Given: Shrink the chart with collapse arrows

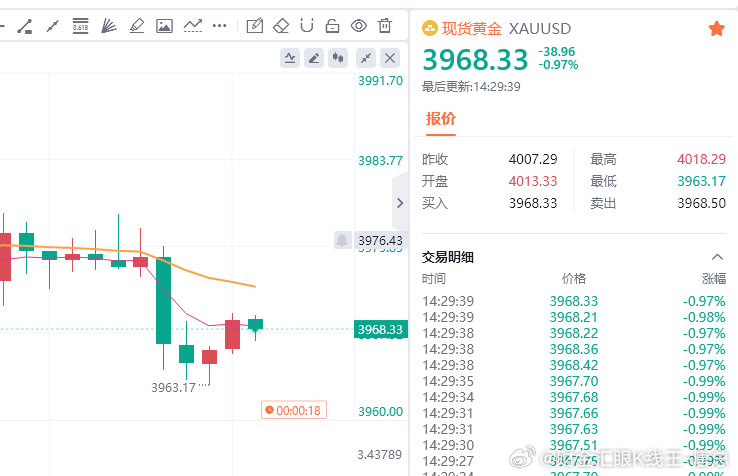Looking at the screenshot, I should 366,58.
